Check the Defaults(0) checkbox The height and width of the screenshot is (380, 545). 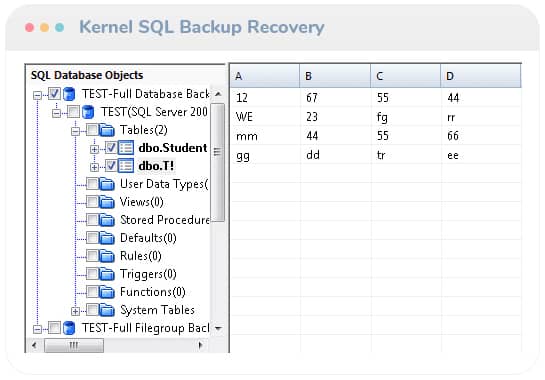coord(92,238)
